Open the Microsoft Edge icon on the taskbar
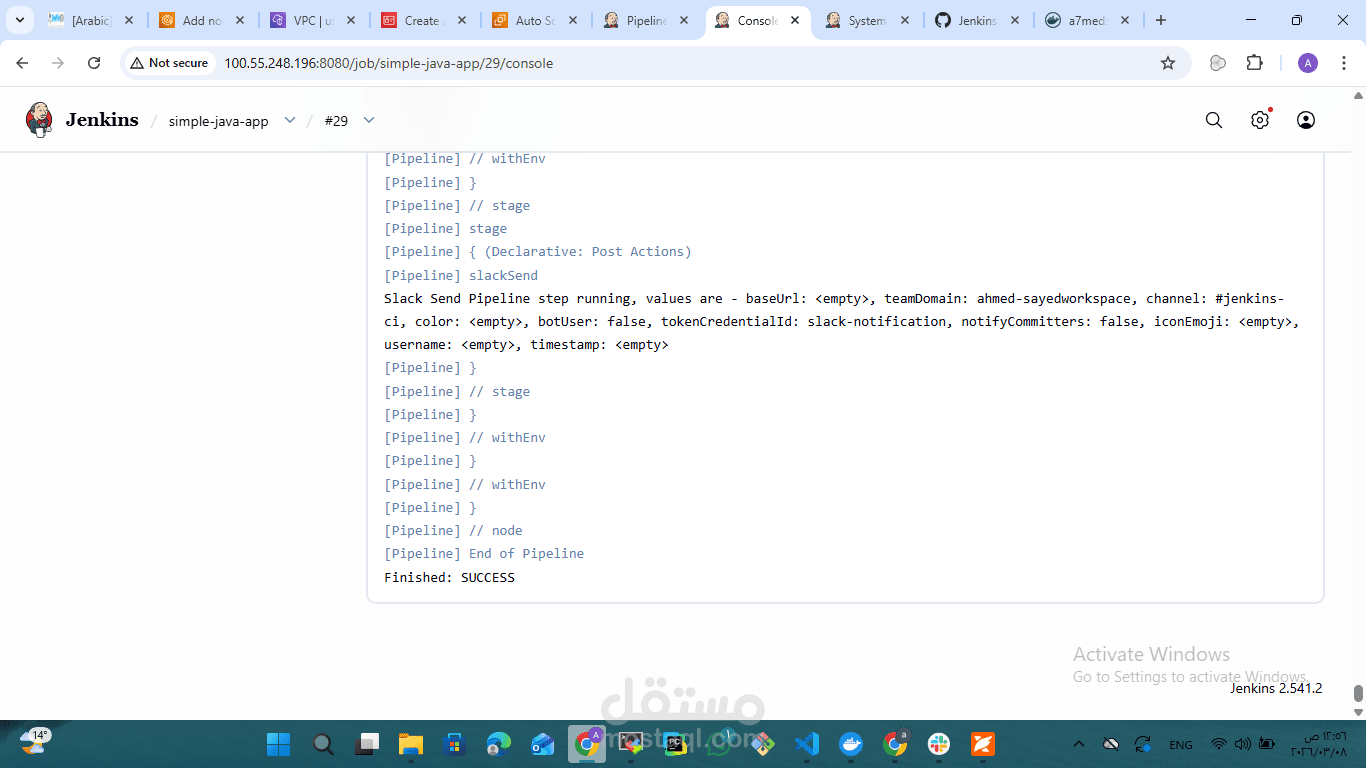This screenshot has height=768, width=1366. [x=499, y=744]
